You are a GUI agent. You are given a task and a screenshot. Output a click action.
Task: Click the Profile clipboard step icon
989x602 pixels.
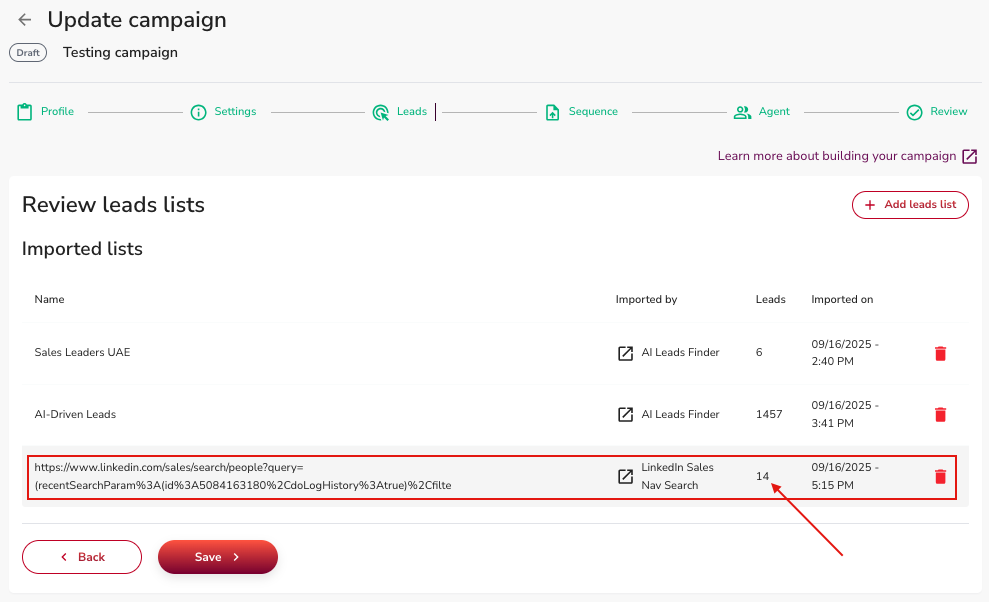coord(25,112)
